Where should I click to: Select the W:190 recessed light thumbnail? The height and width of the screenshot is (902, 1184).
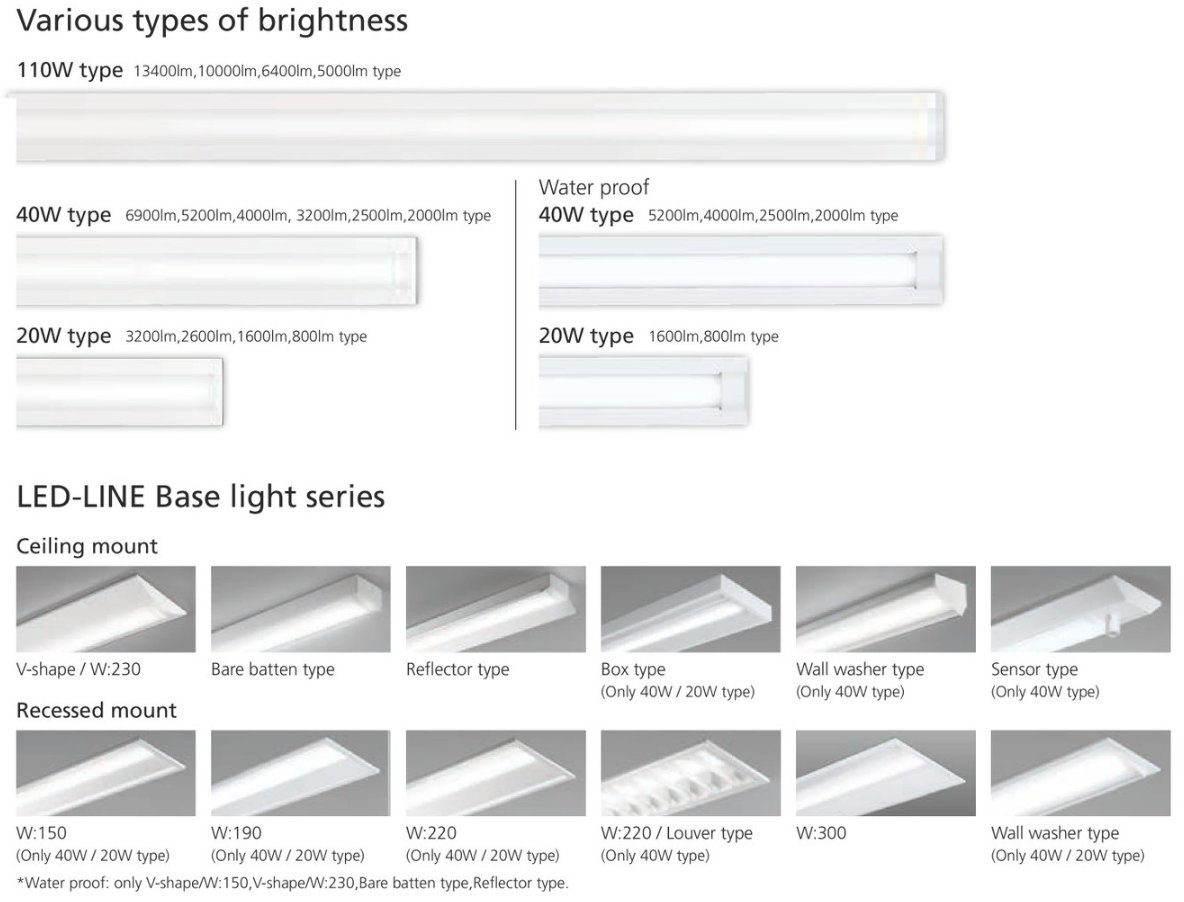point(301,773)
